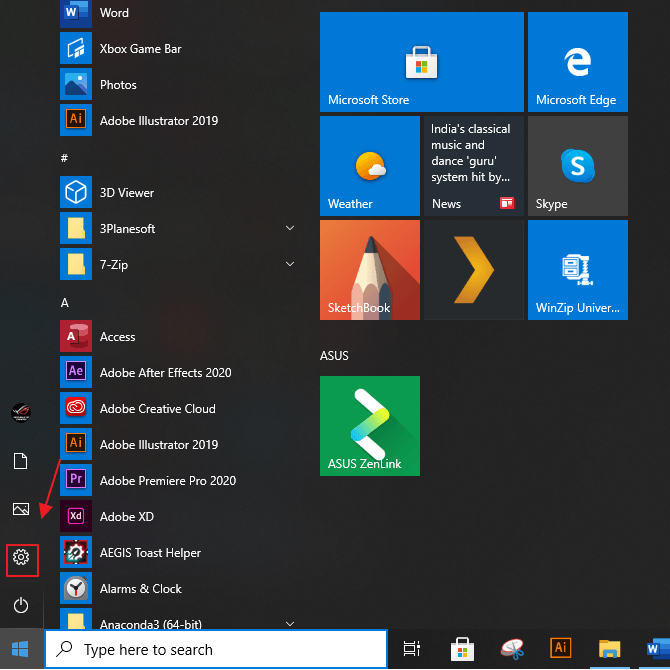Open the Photos app
The width and height of the screenshot is (670, 670).
tap(177, 85)
